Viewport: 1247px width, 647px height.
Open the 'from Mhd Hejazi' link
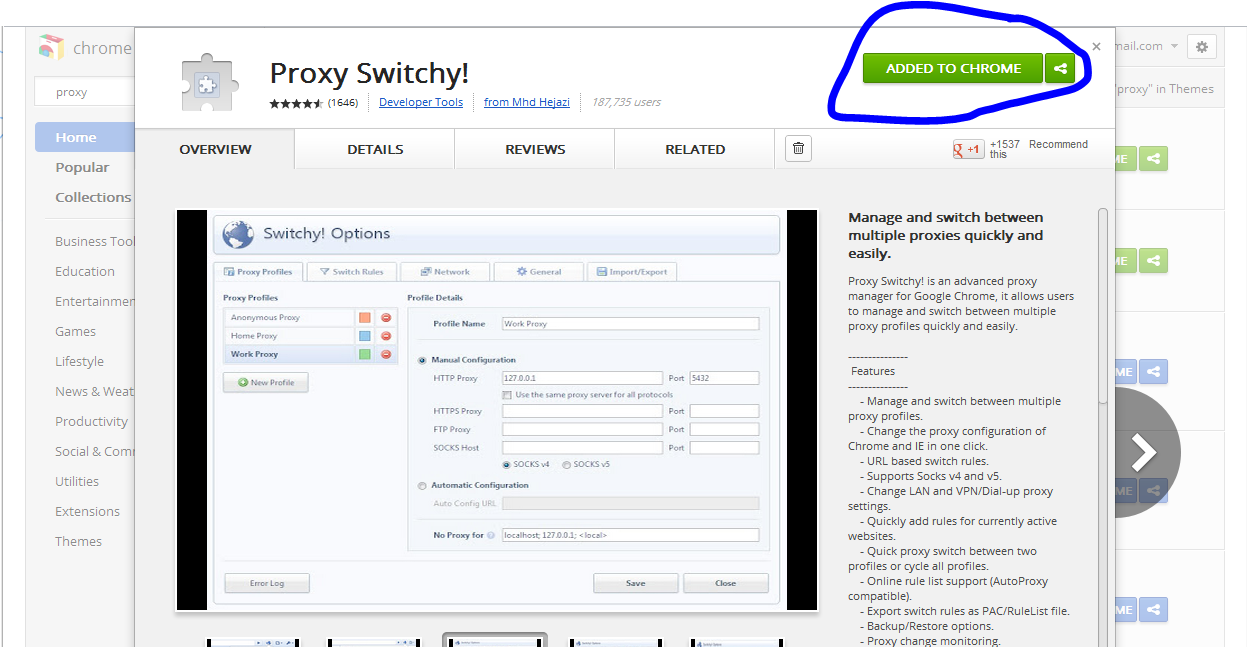[x=527, y=102]
